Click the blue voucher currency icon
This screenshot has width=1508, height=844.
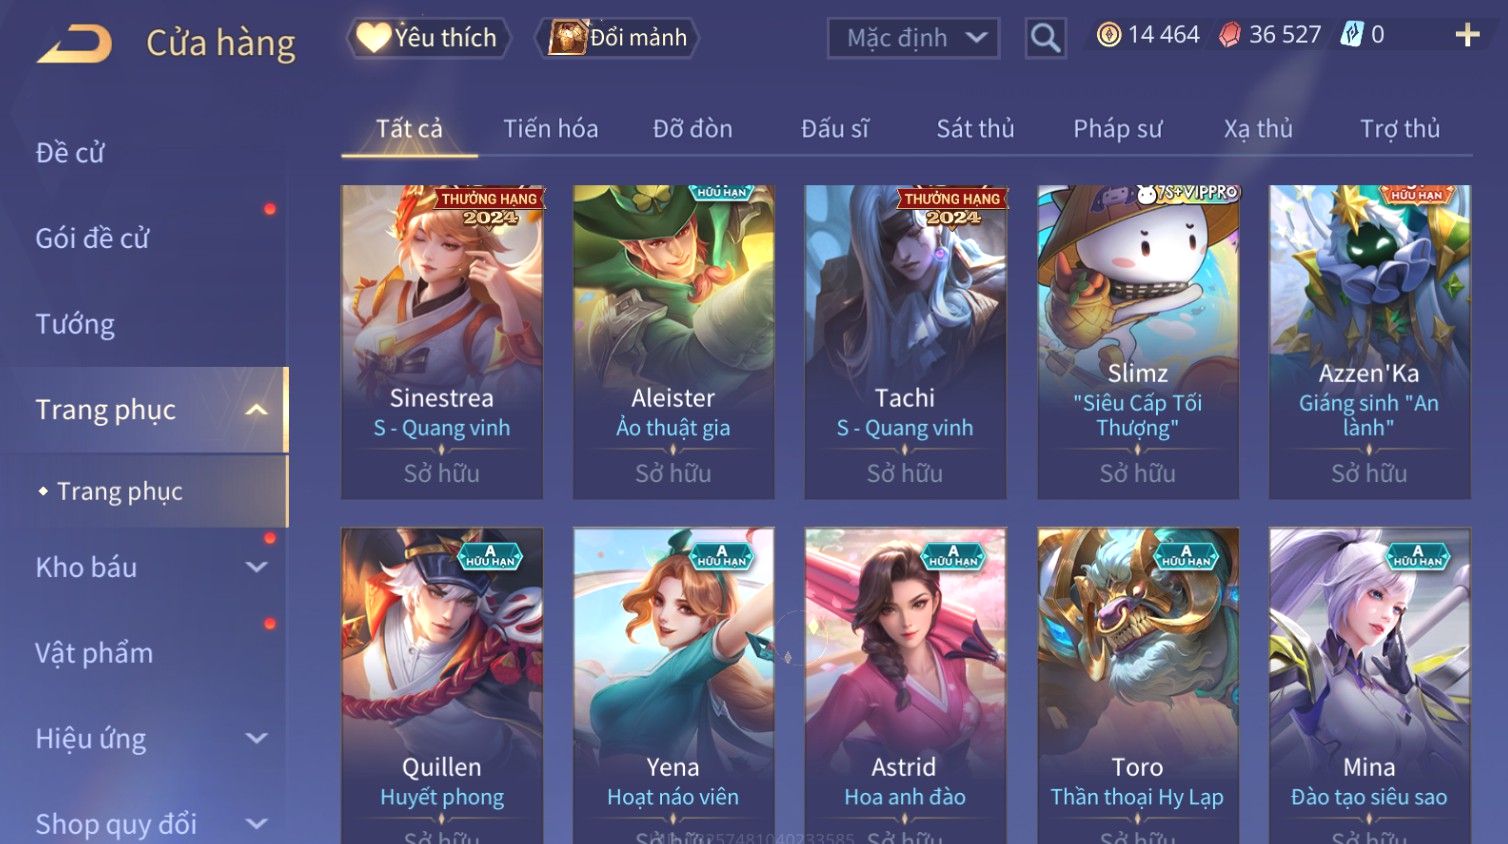[x=1351, y=35]
